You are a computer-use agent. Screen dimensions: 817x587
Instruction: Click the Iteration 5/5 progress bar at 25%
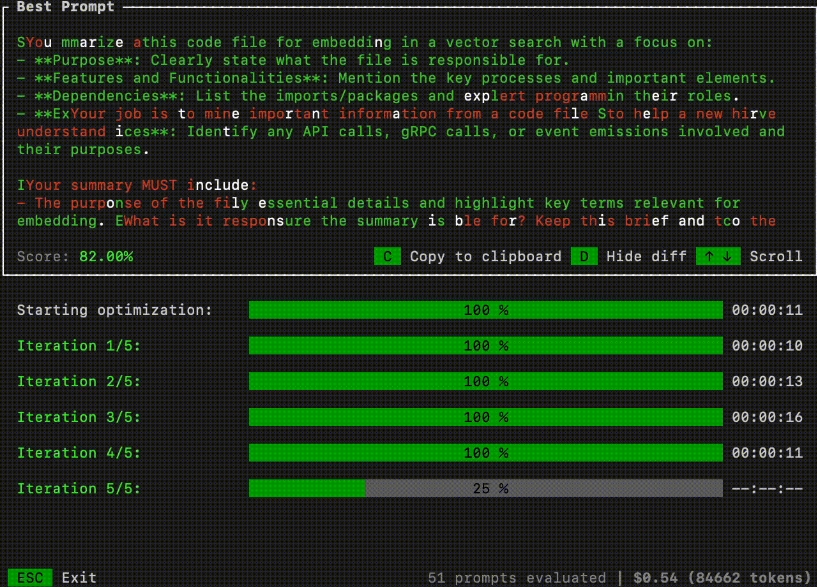click(x=485, y=489)
